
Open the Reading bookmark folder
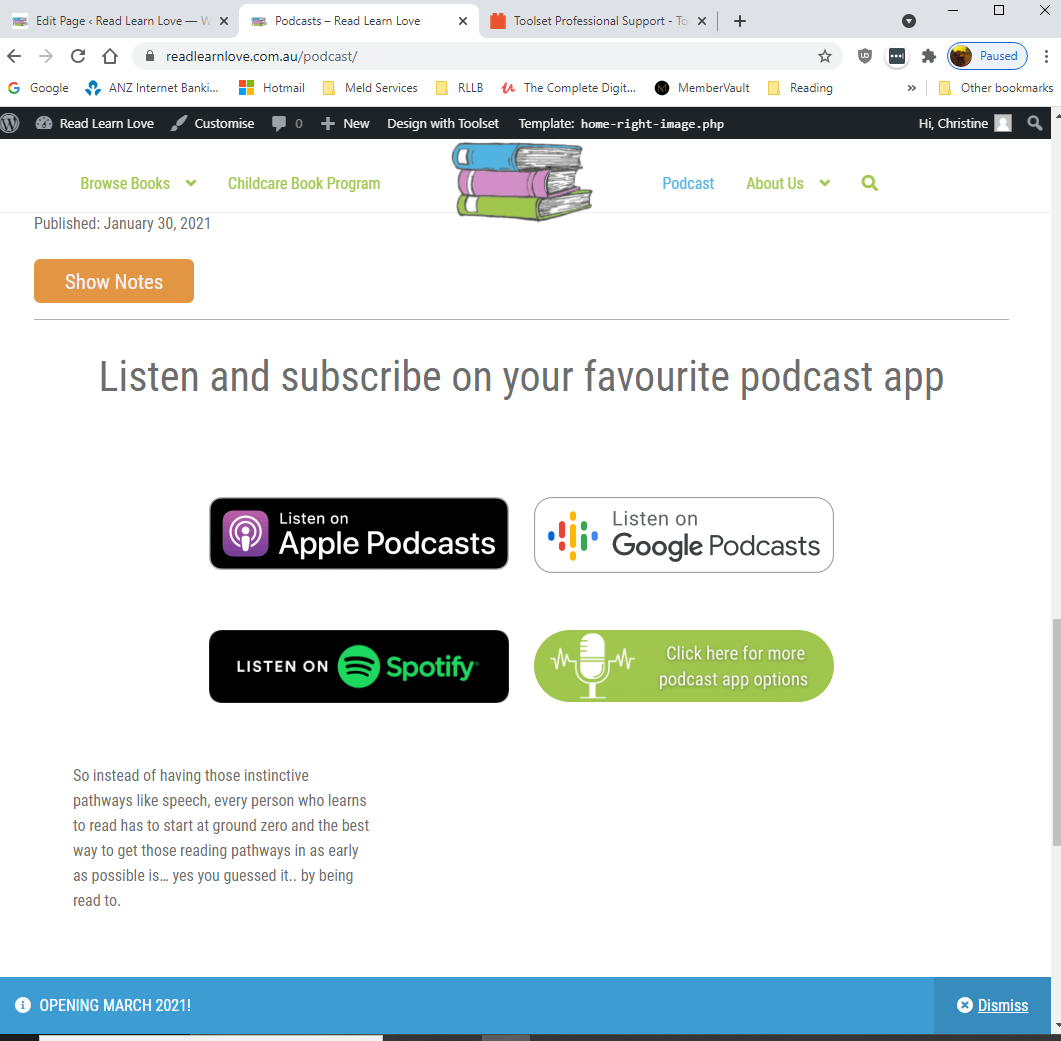(x=800, y=88)
